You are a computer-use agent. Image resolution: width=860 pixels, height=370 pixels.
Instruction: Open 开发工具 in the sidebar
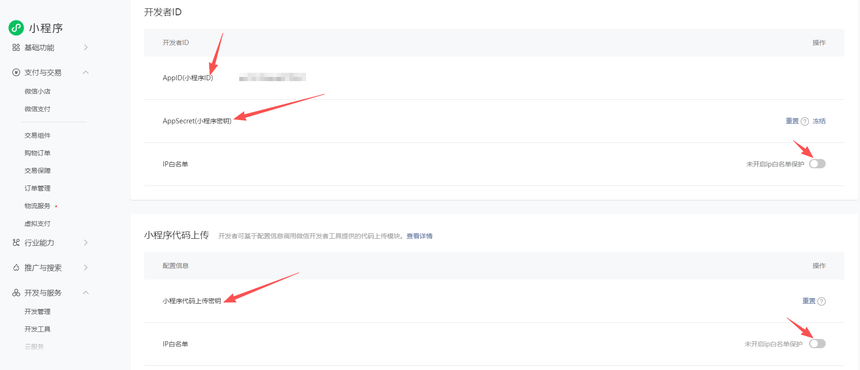[38, 329]
